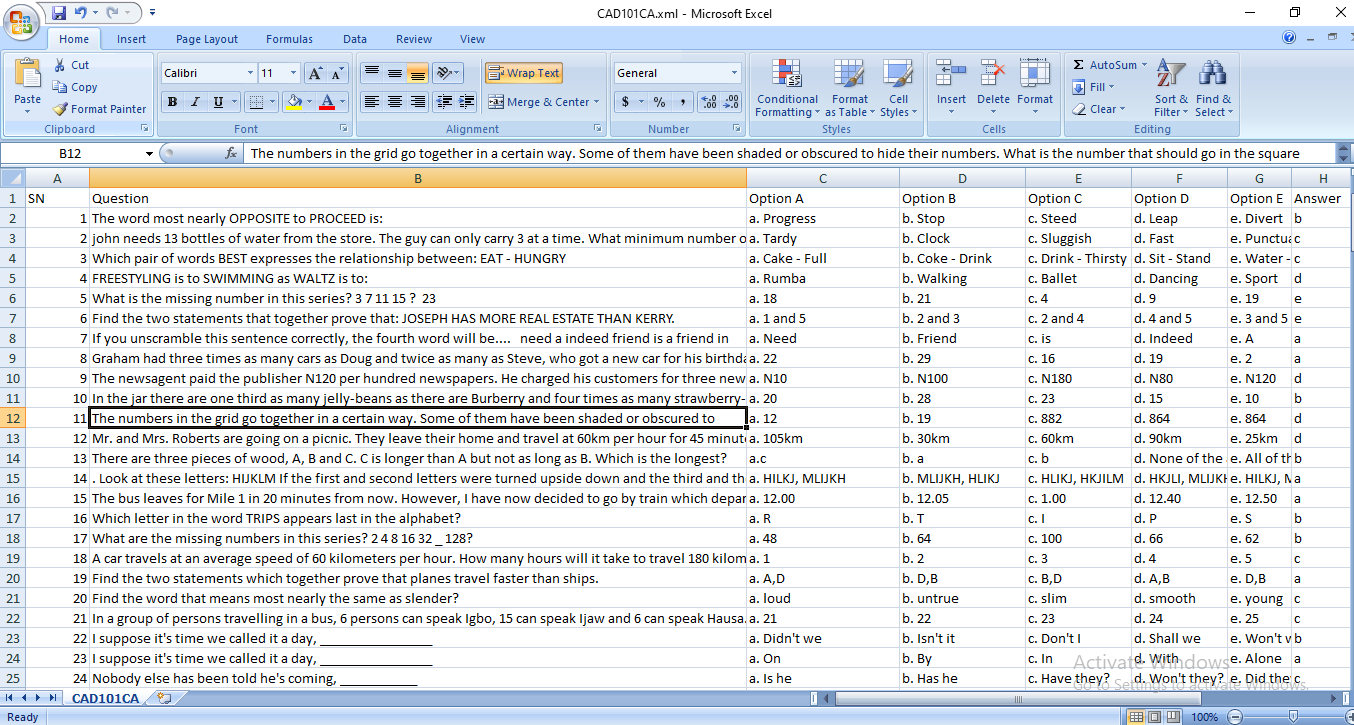The width and height of the screenshot is (1354, 725).
Task: Open the Formulas ribbon tab
Action: tap(289, 39)
